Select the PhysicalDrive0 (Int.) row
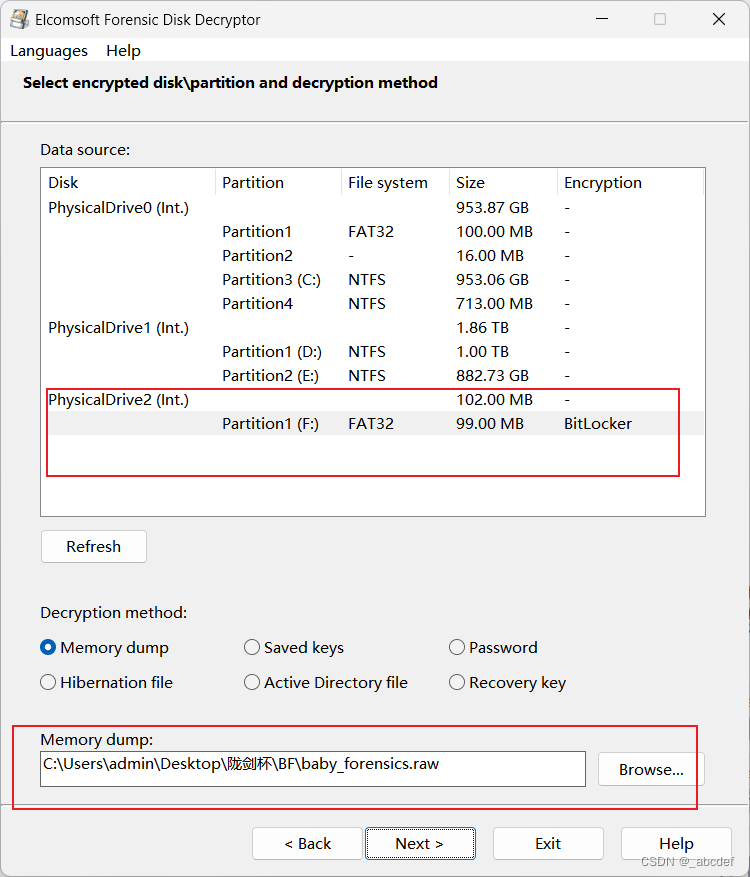Viewport: 750px width, 877px height. (x=372, y=208)
